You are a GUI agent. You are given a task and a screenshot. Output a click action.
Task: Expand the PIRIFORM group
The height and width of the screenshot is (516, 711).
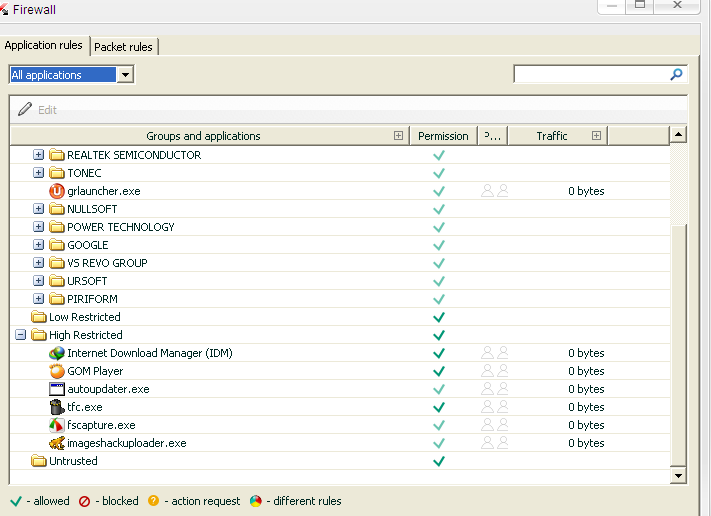(39, 299)
